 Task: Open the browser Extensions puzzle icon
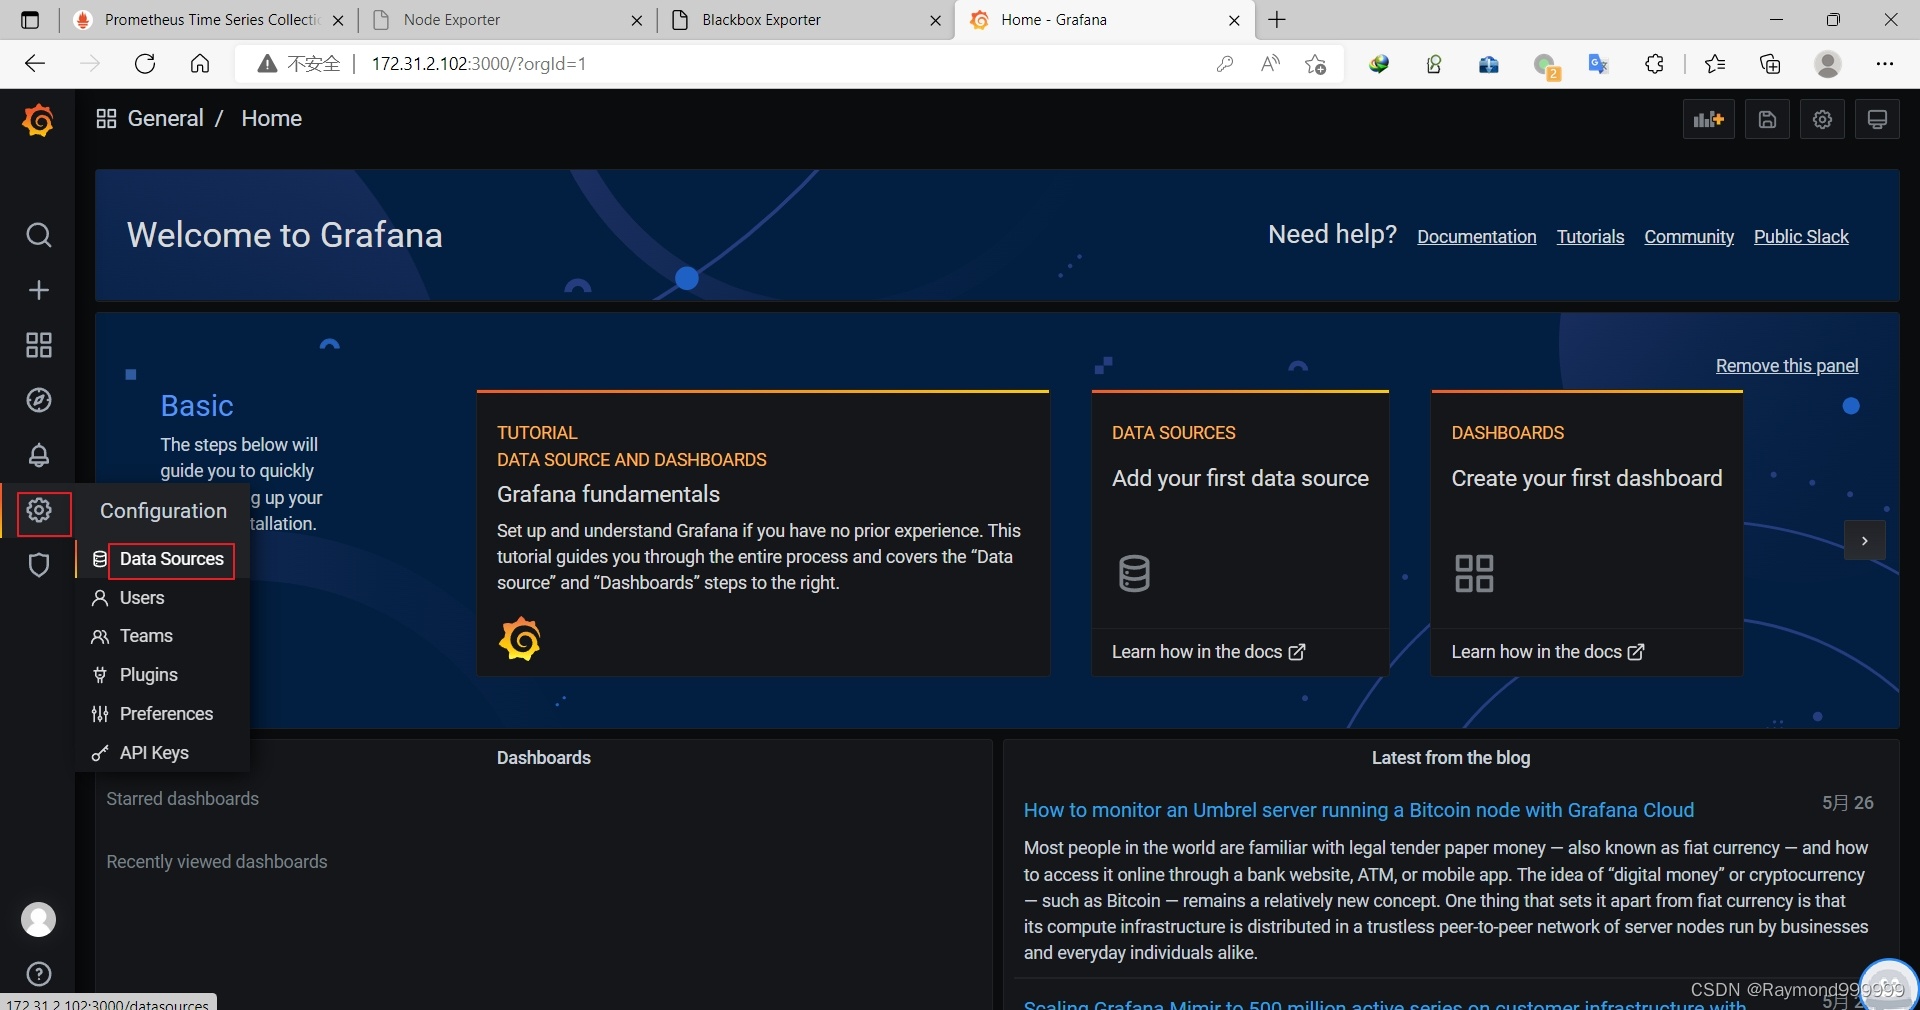click(x=1654, y=64)
